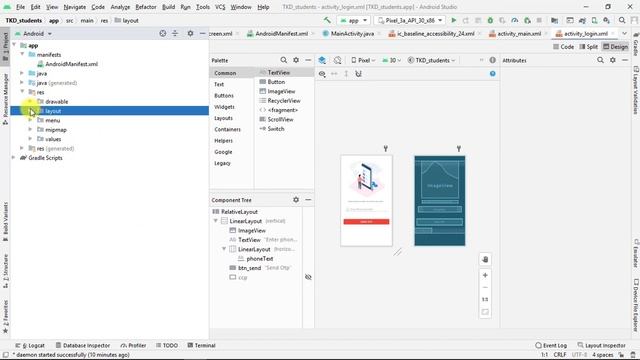This screenshot has height=360, width=640.
Task: Switch to AndroidManifest.xml editor tab
Action: pos(281,33)
